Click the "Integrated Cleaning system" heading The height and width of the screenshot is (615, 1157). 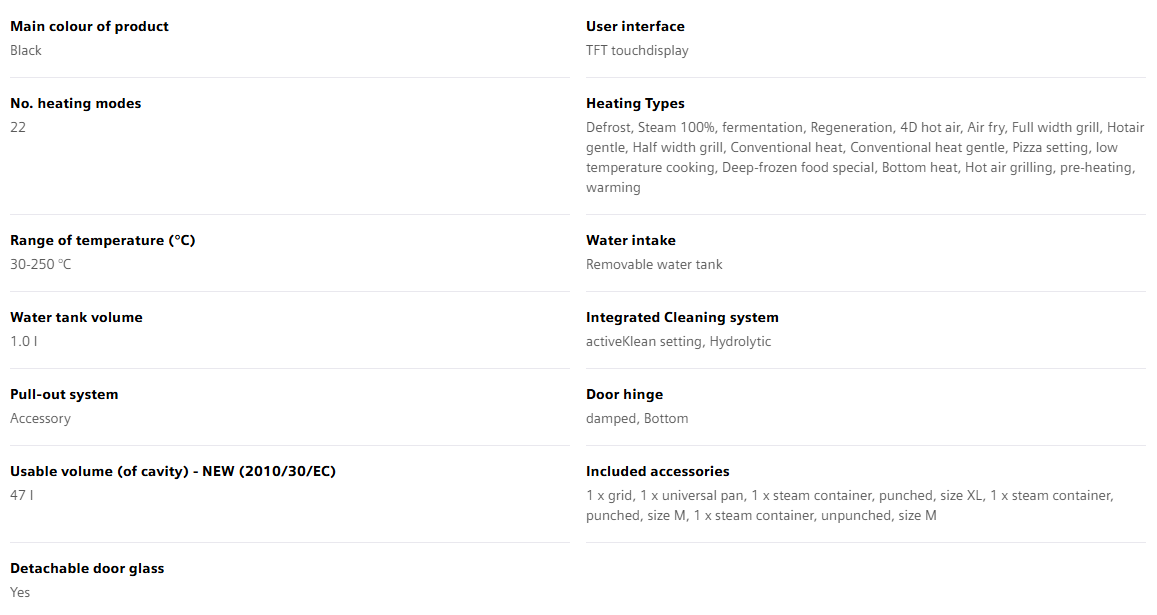pyautogui.click(x=682, y=318)
